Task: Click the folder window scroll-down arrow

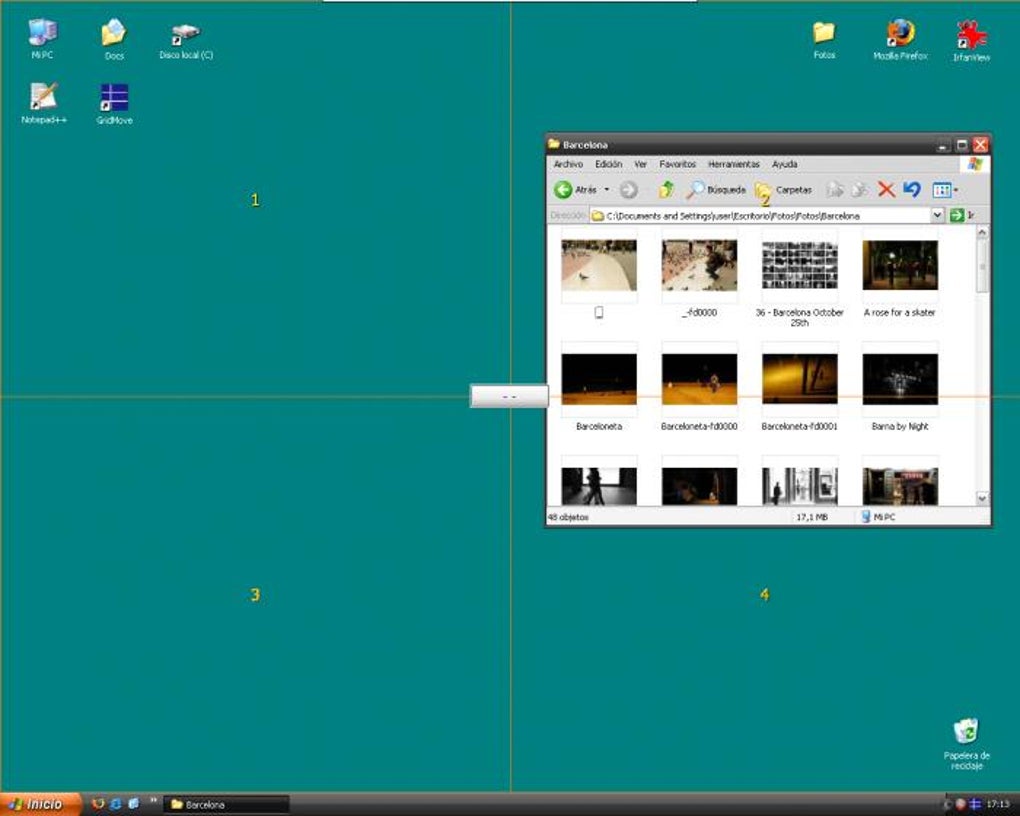Action: tap(982, 498)
